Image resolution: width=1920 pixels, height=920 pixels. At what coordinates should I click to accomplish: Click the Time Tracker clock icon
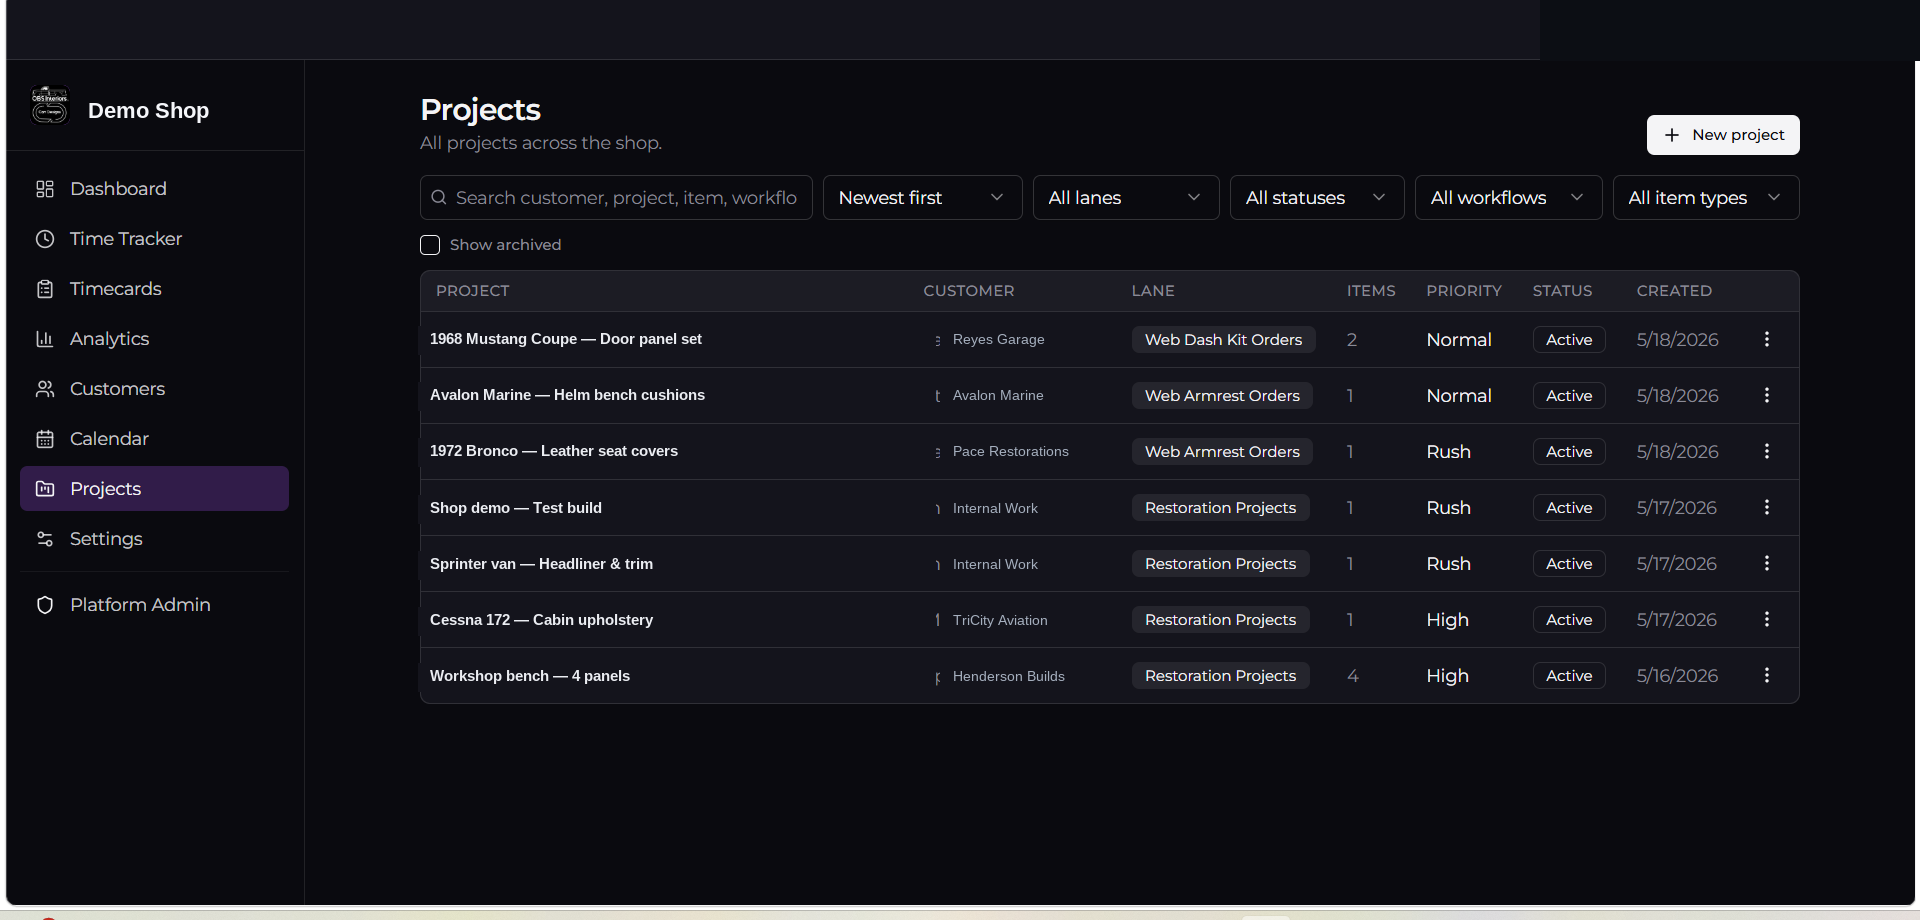pos(45,239)
